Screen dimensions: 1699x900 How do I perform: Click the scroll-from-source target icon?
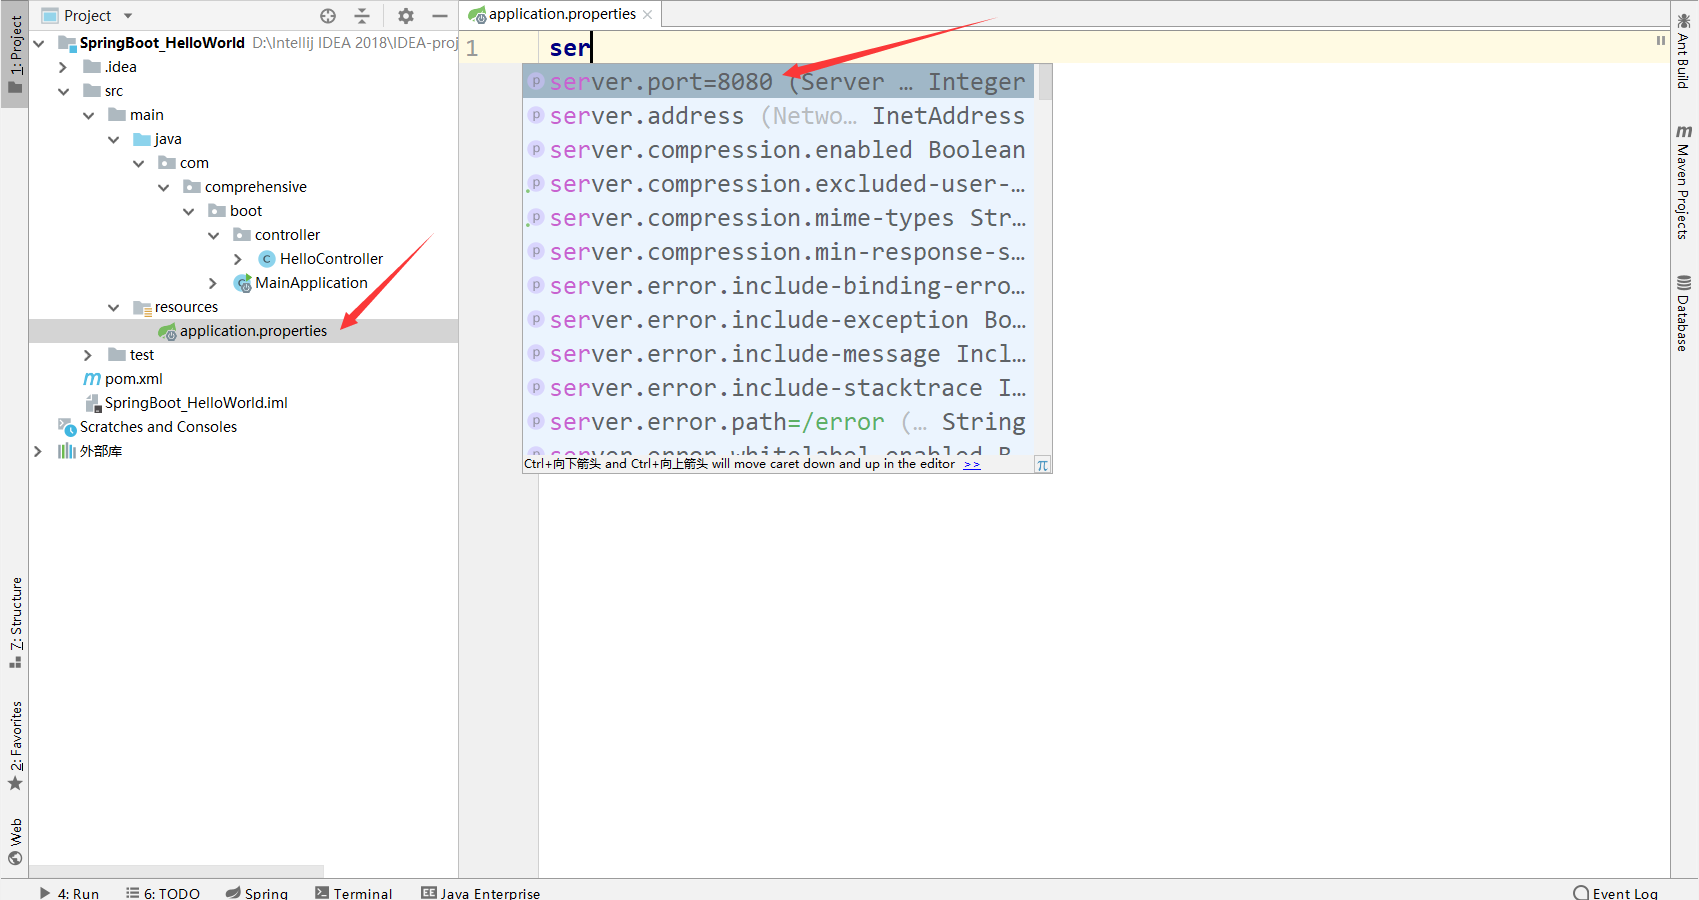[x=328, y=16]
